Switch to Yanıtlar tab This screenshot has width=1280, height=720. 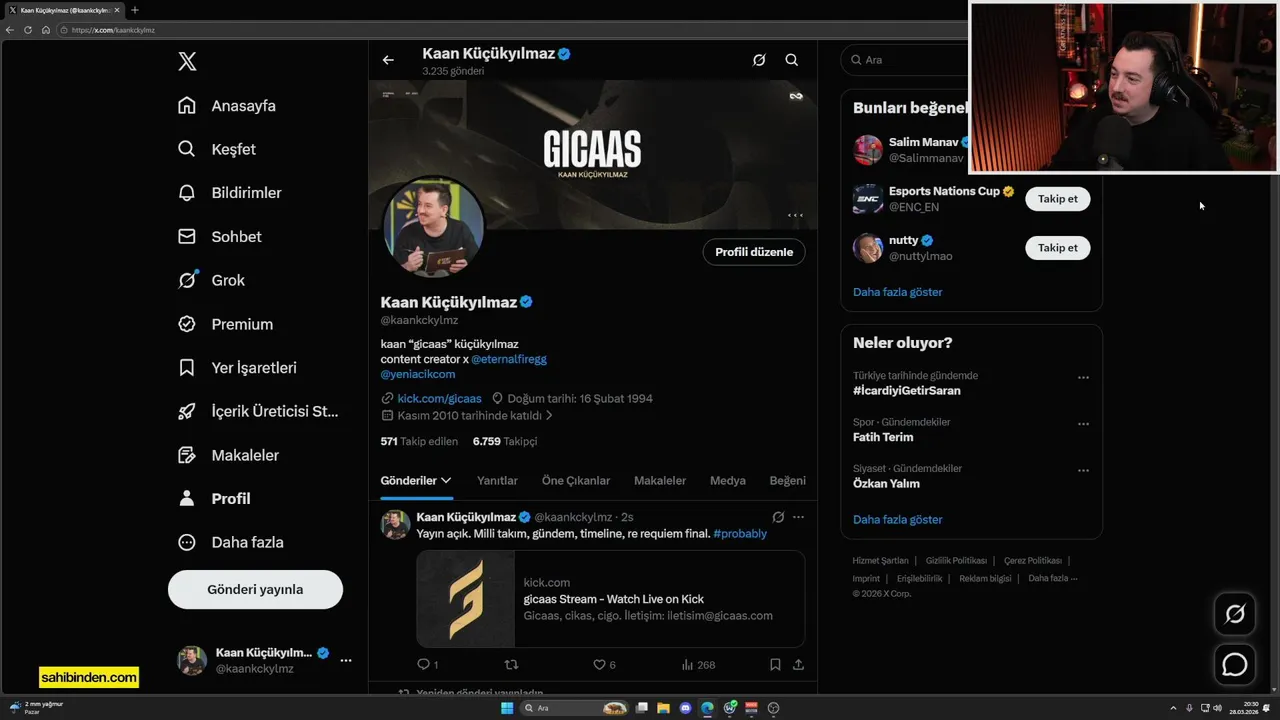pyautogui.click(x=497, y=481)
